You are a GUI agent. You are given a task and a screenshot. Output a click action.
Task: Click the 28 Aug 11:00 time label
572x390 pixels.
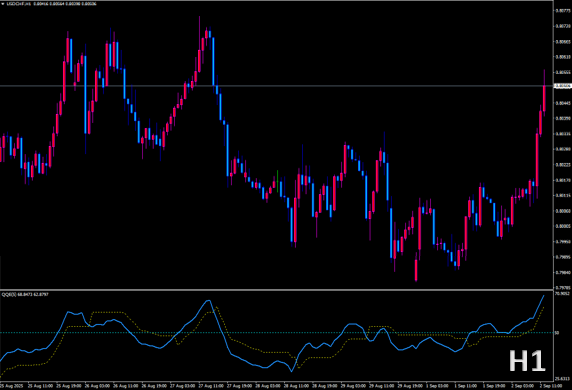(x=296, y=386)
